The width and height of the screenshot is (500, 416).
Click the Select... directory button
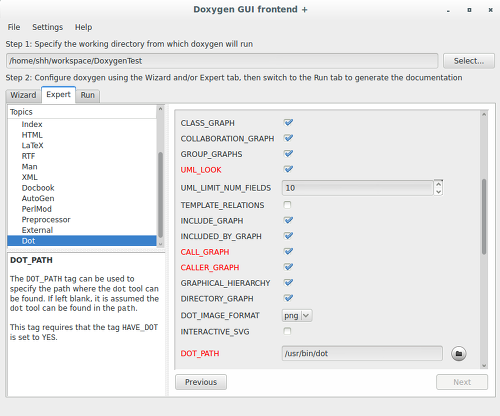(x=469, y=61)
